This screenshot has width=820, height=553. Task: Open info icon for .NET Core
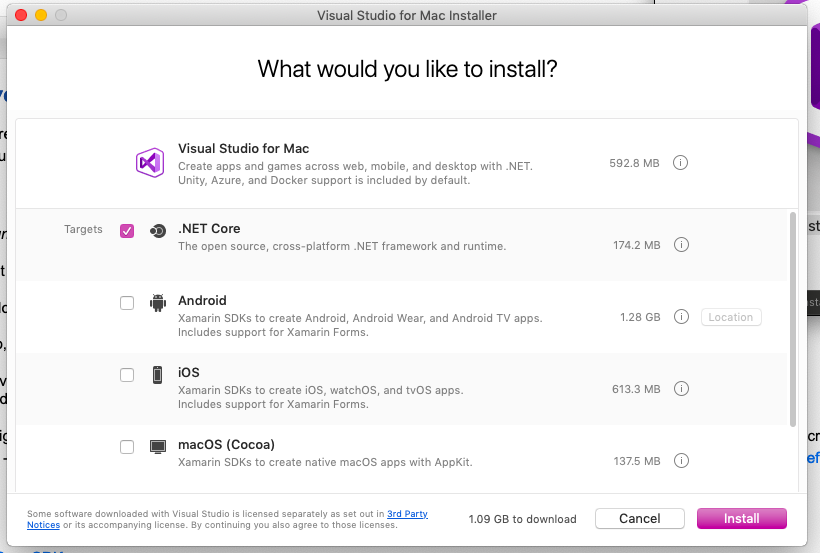pos(681,244)
